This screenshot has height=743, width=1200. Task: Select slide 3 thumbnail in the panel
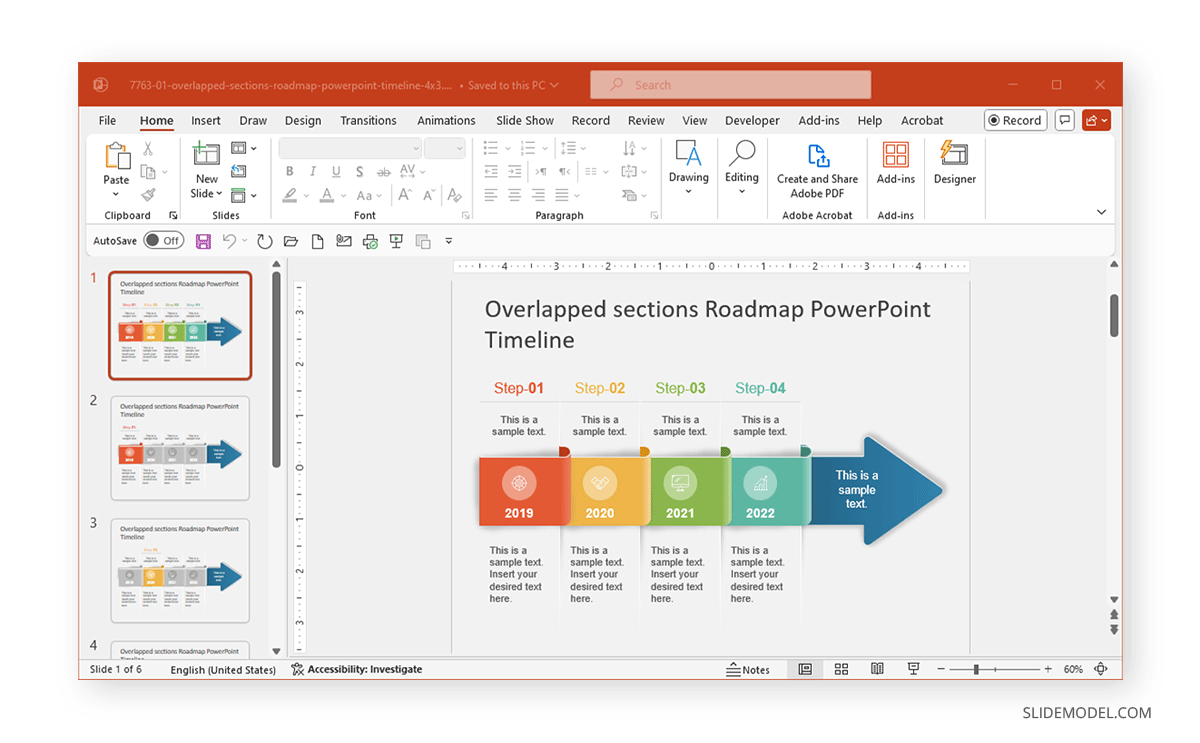click(x=180, y=570)
